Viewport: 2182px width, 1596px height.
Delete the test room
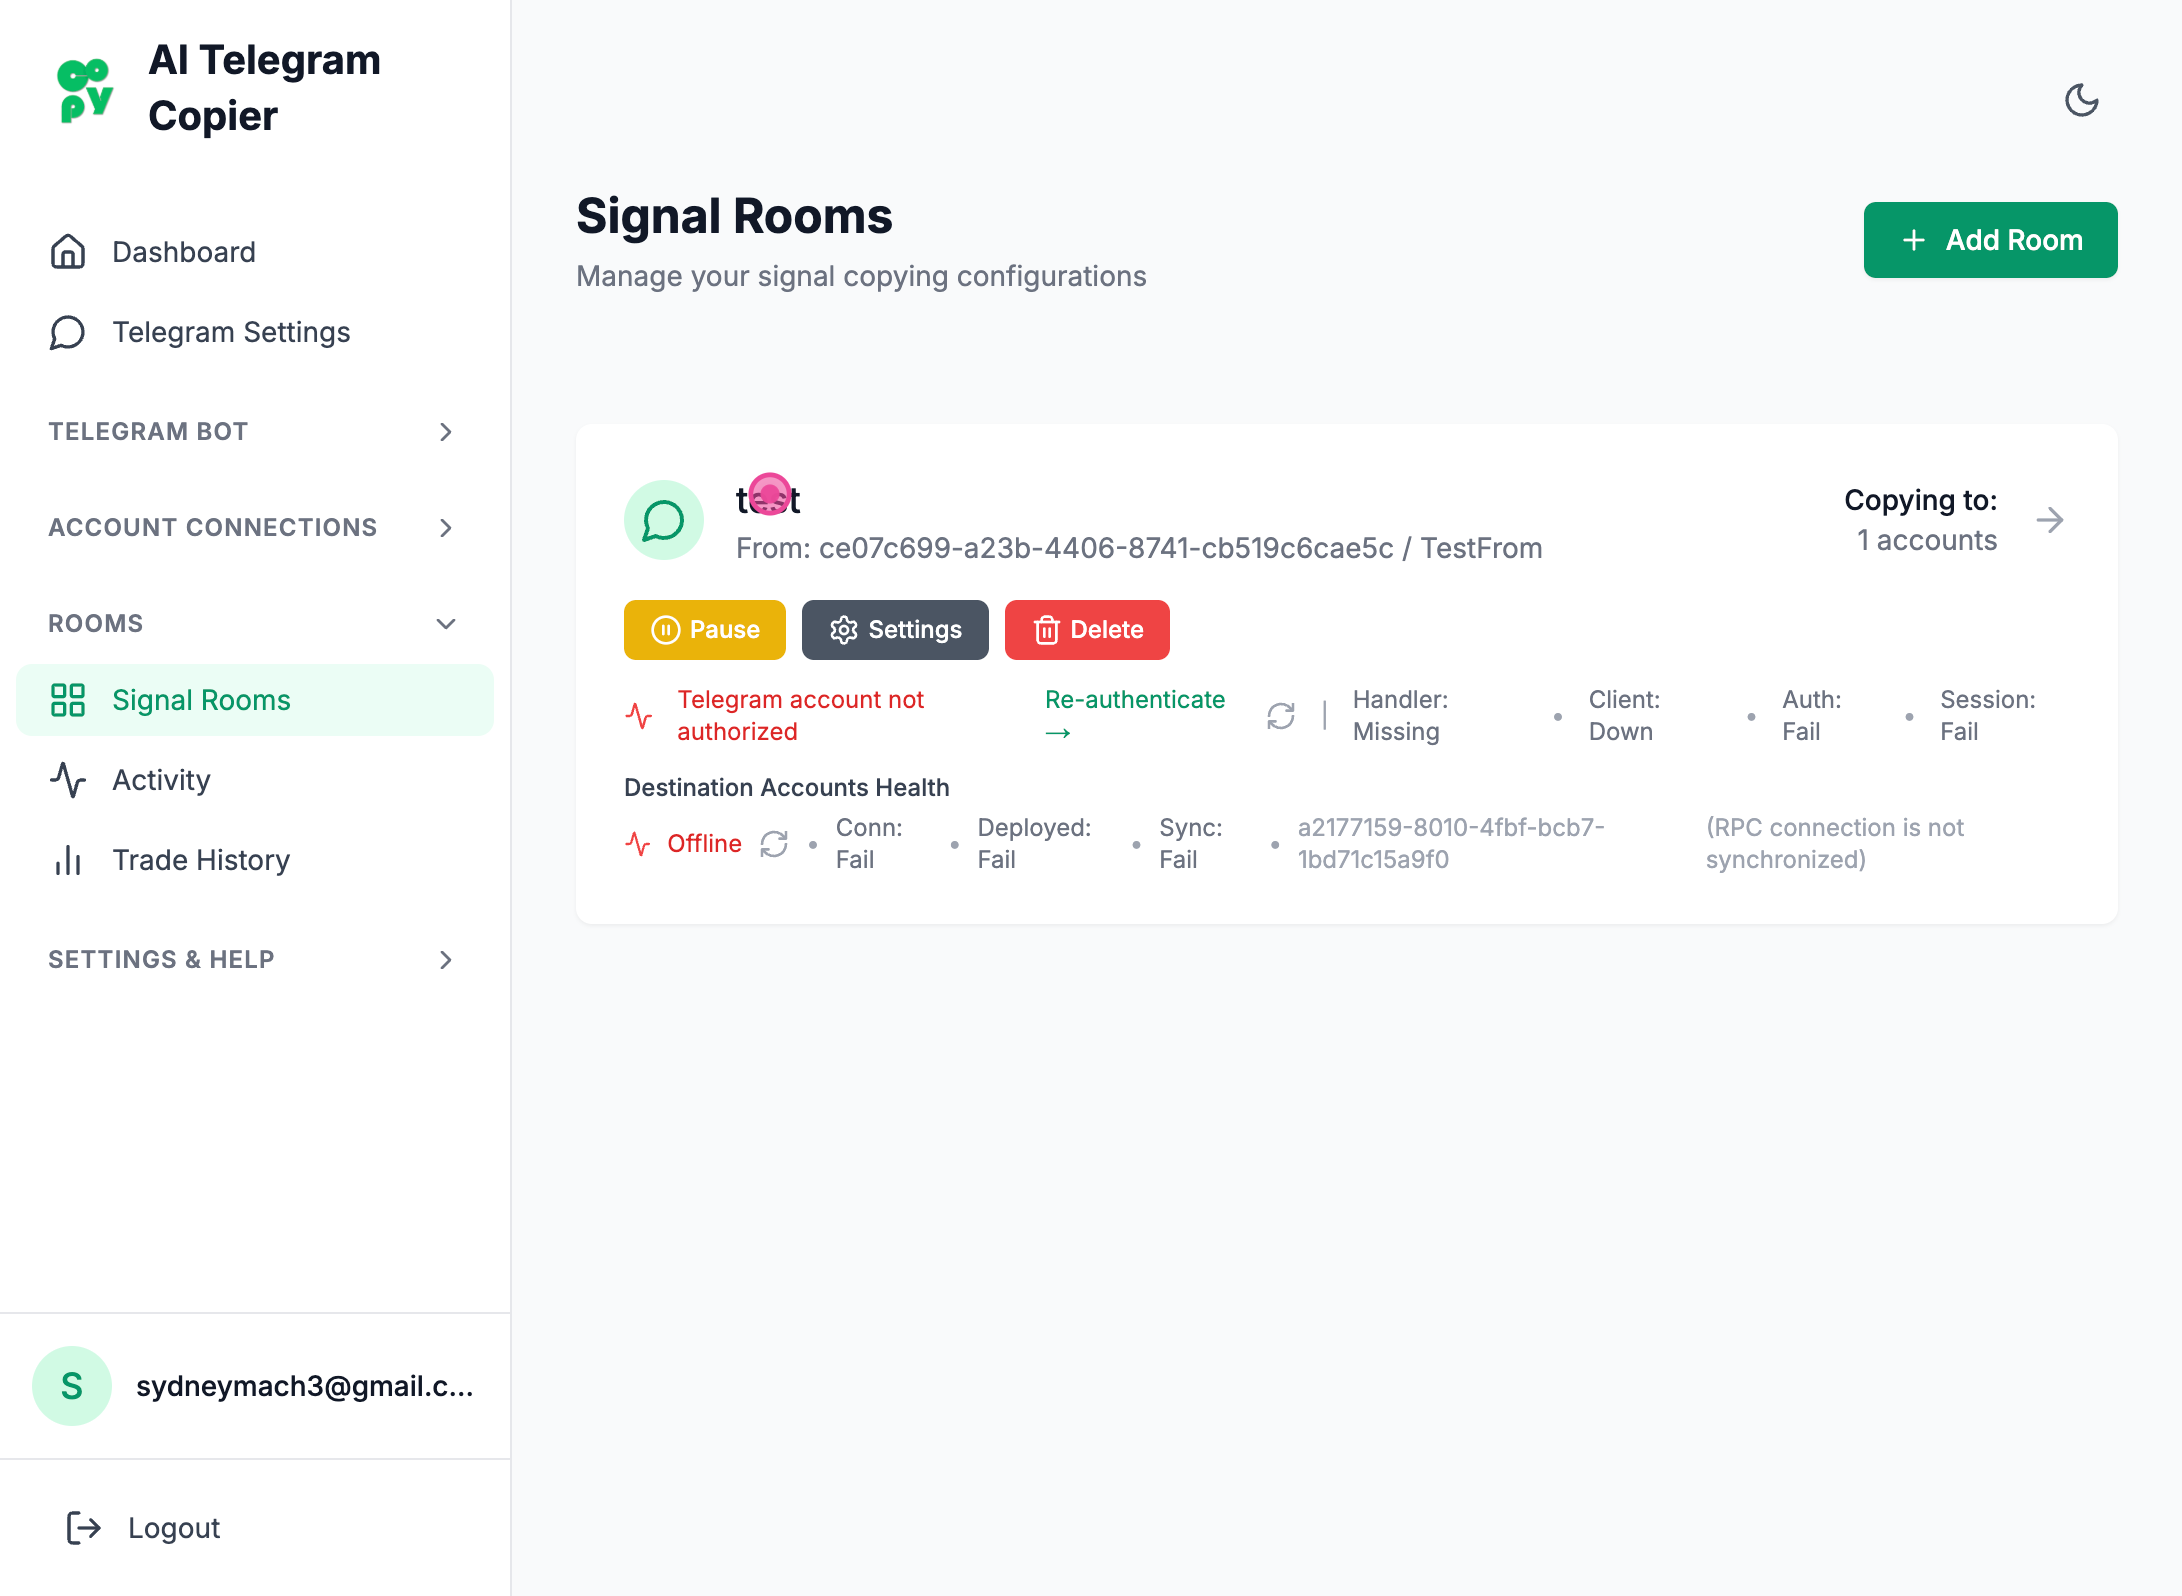1087,630
